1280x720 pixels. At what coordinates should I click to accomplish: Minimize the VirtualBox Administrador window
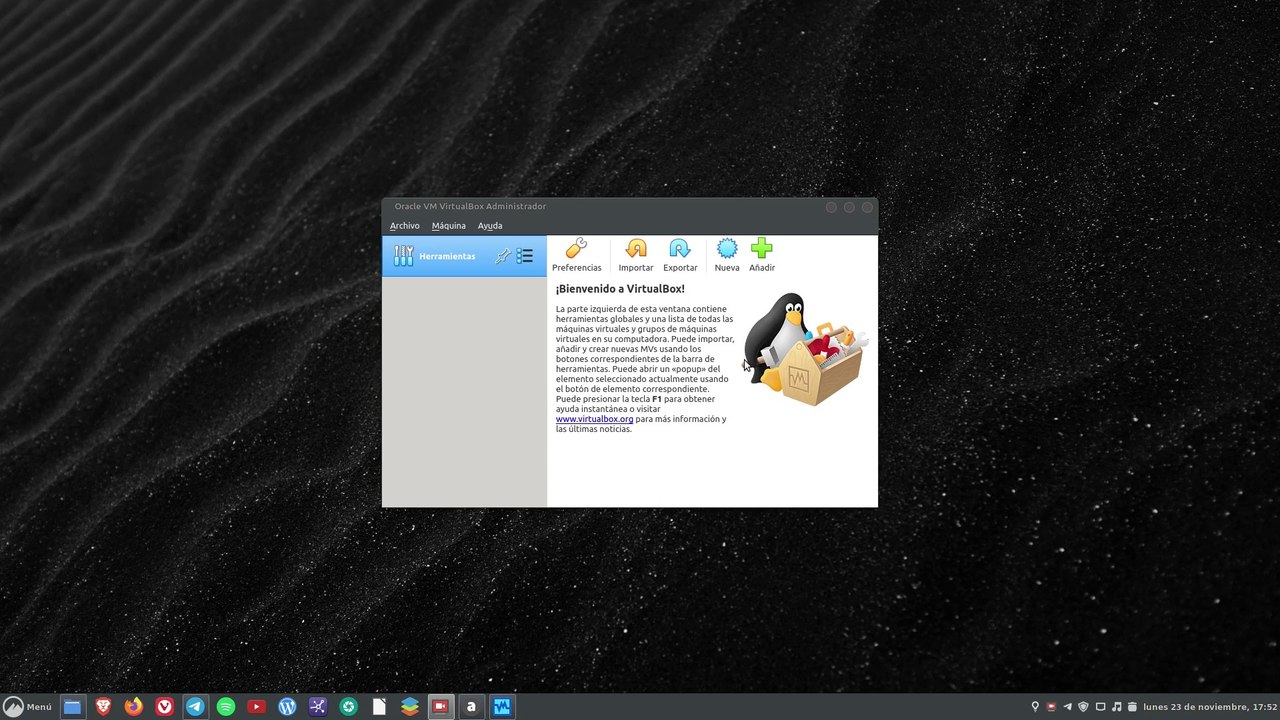coord(831,207)
